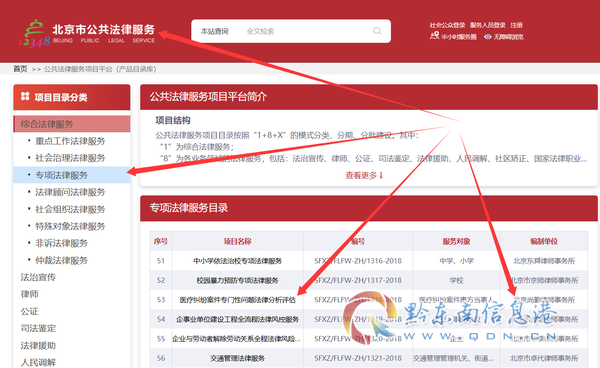Click row number 51 cell

[161, 261]
